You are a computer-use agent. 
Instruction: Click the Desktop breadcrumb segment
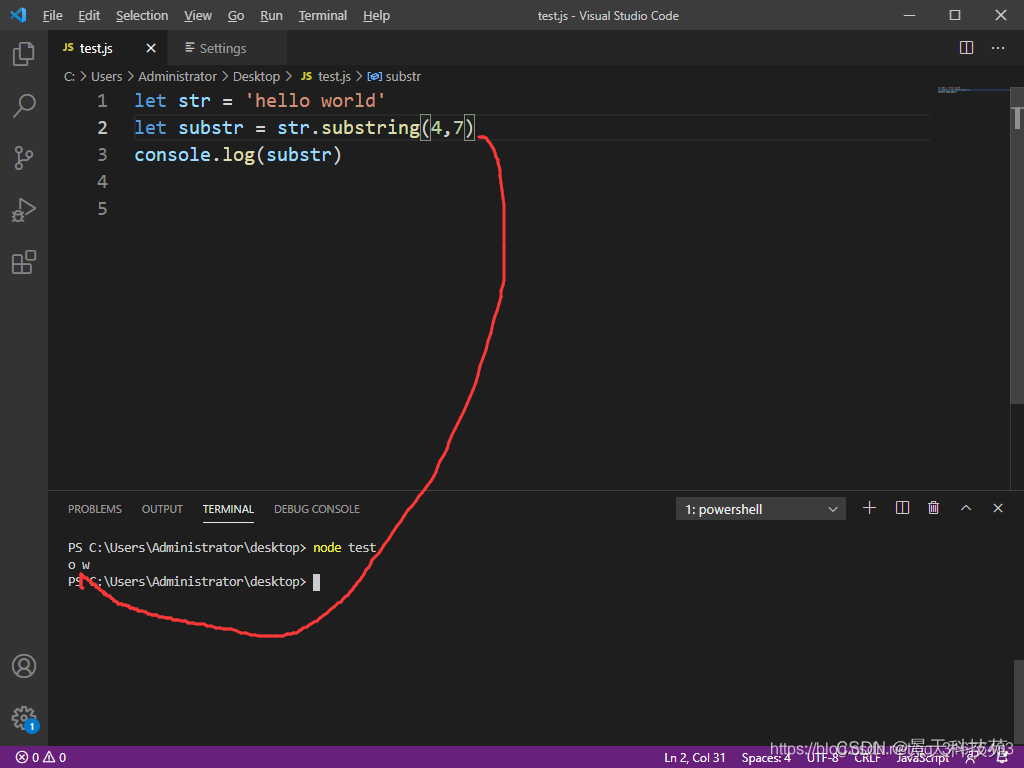tap(256, 76)
